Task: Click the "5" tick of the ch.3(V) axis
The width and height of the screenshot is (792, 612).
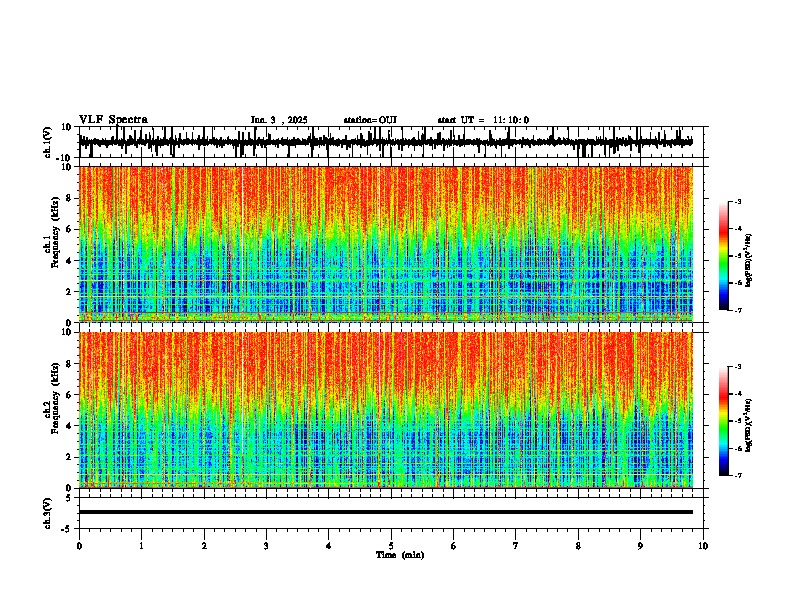Action: pyautogui.click(x=69, y=497)
